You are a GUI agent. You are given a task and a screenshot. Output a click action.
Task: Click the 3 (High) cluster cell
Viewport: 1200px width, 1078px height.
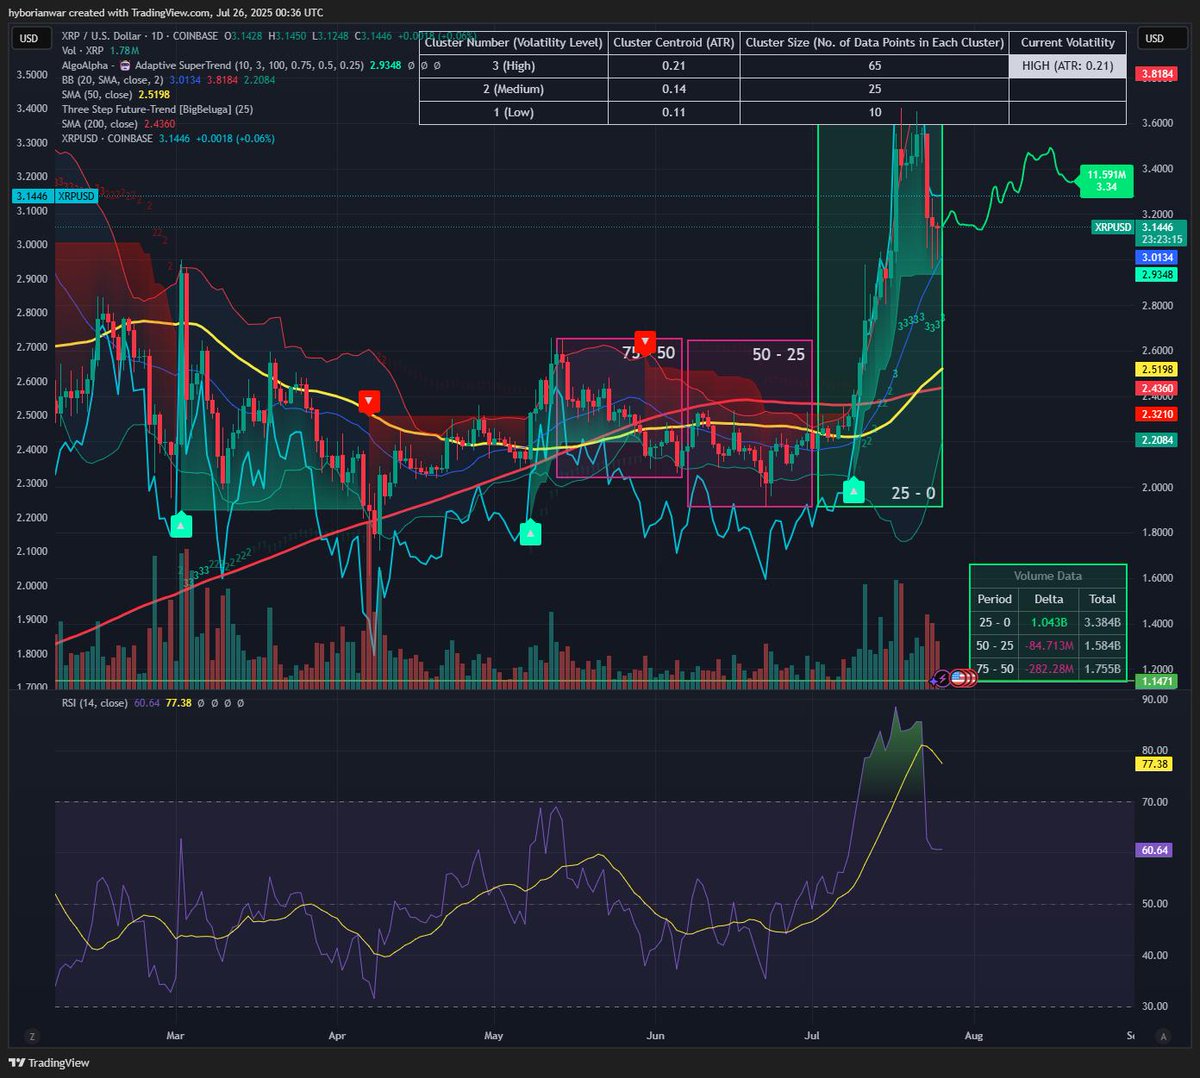(513, 66)
